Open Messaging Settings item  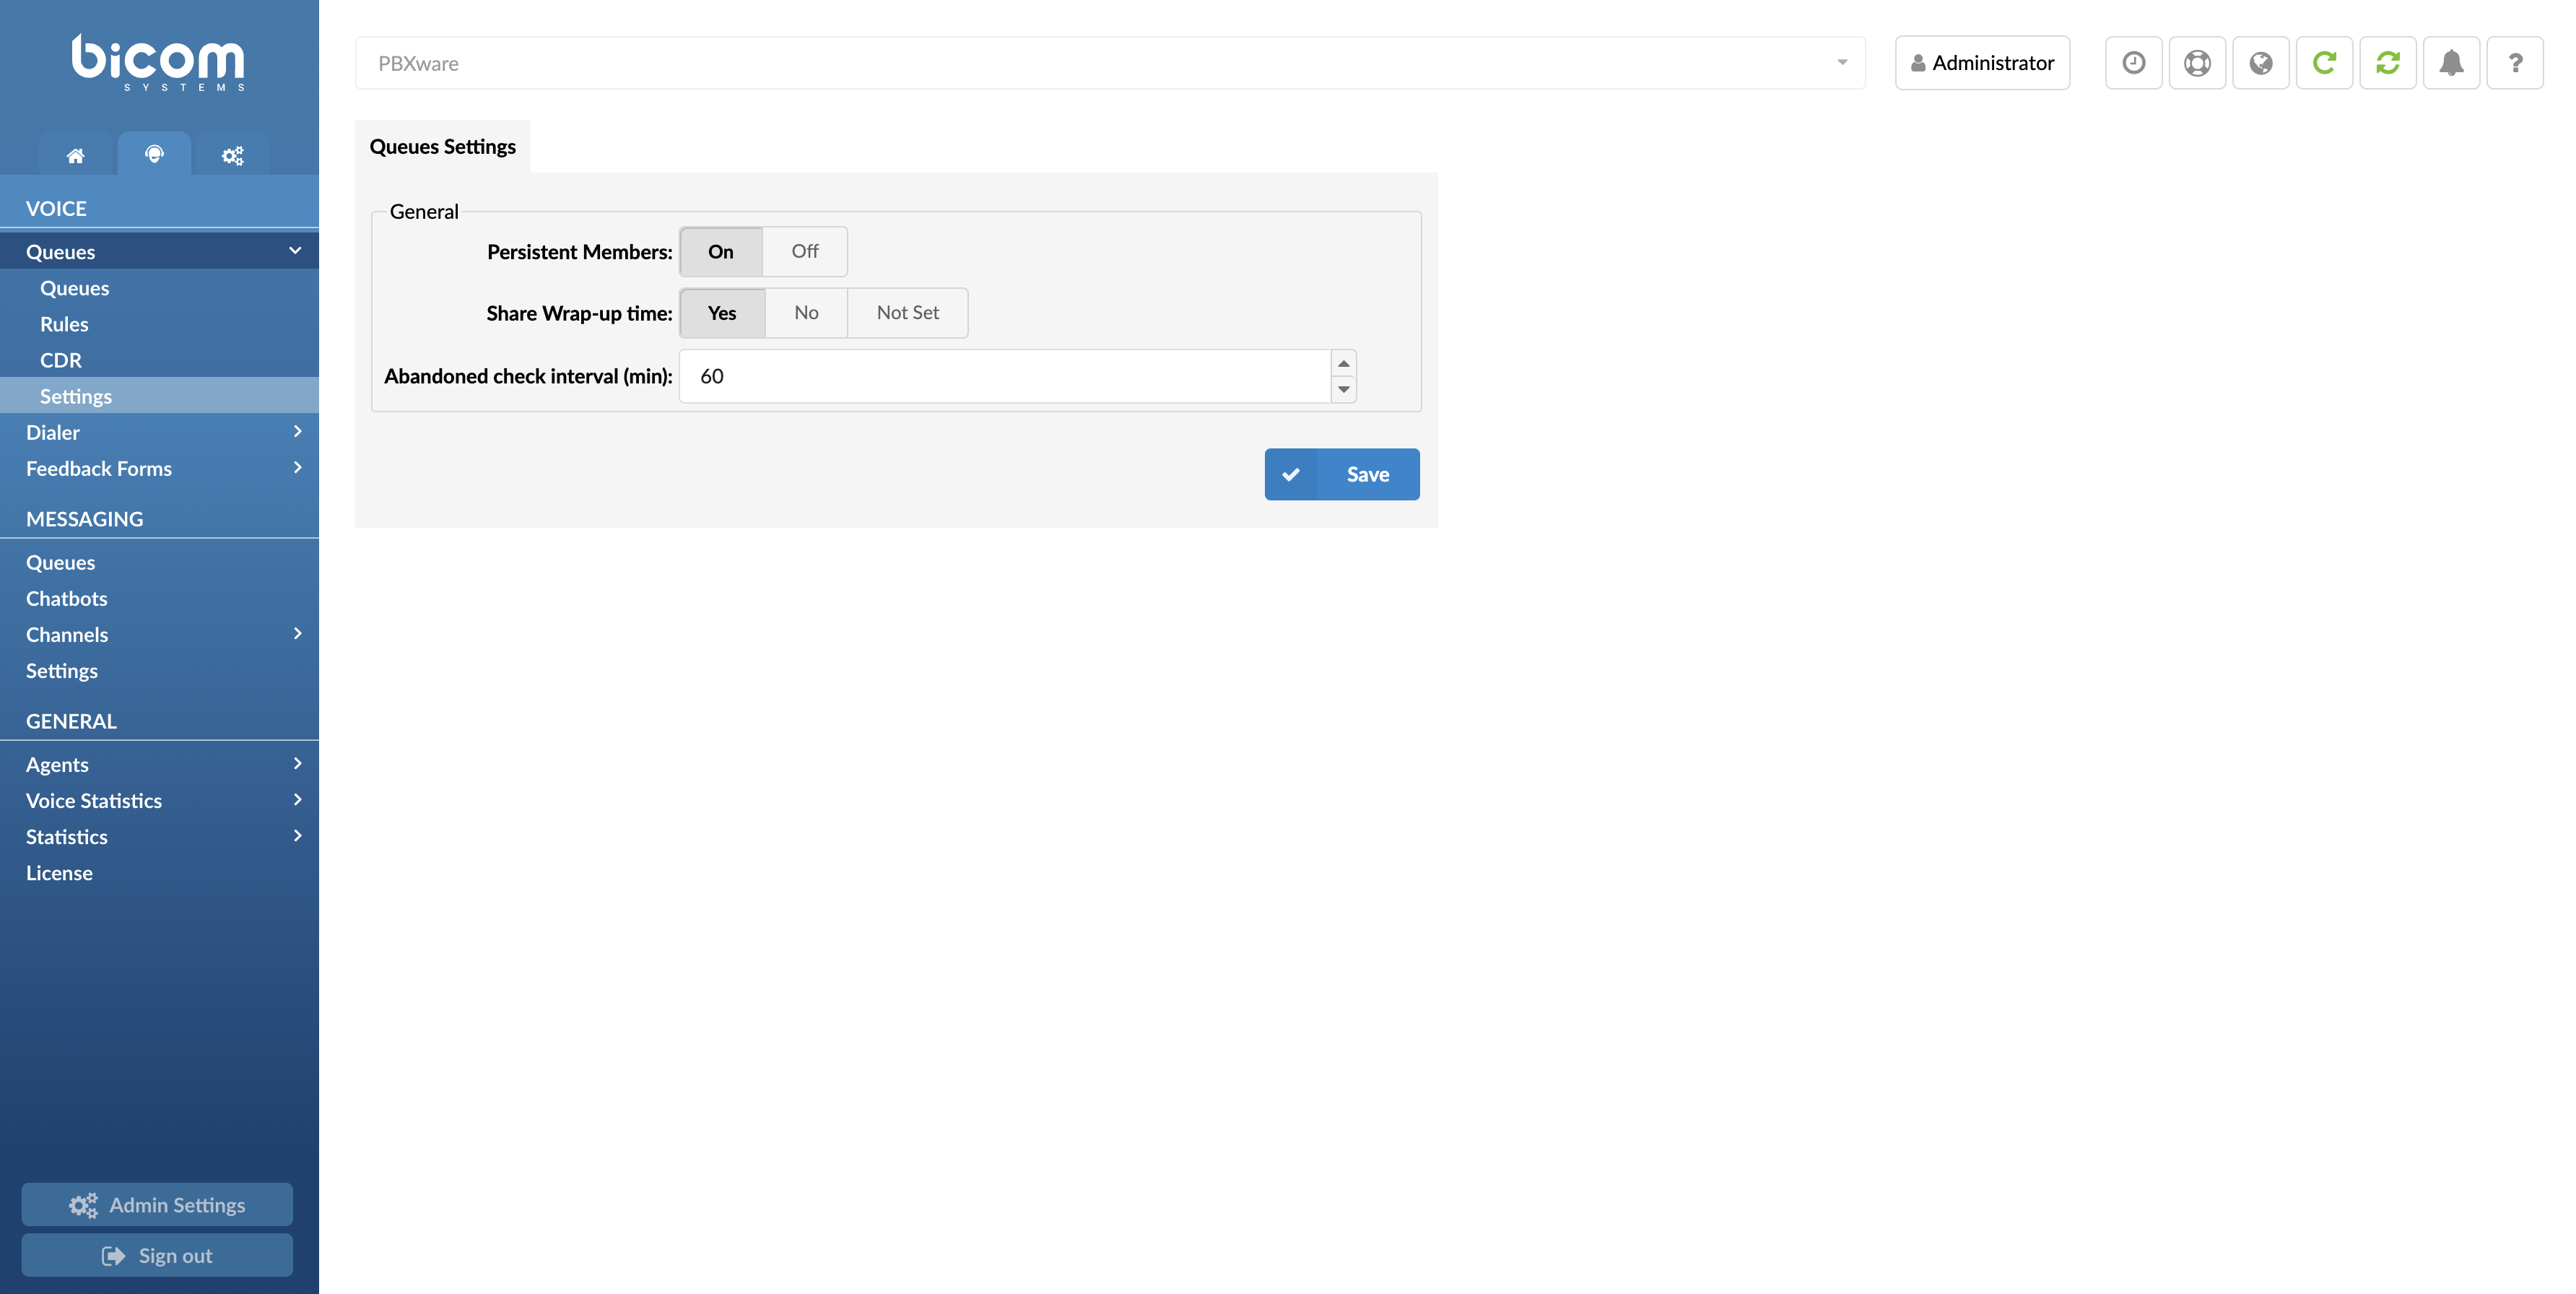[159, 670]
